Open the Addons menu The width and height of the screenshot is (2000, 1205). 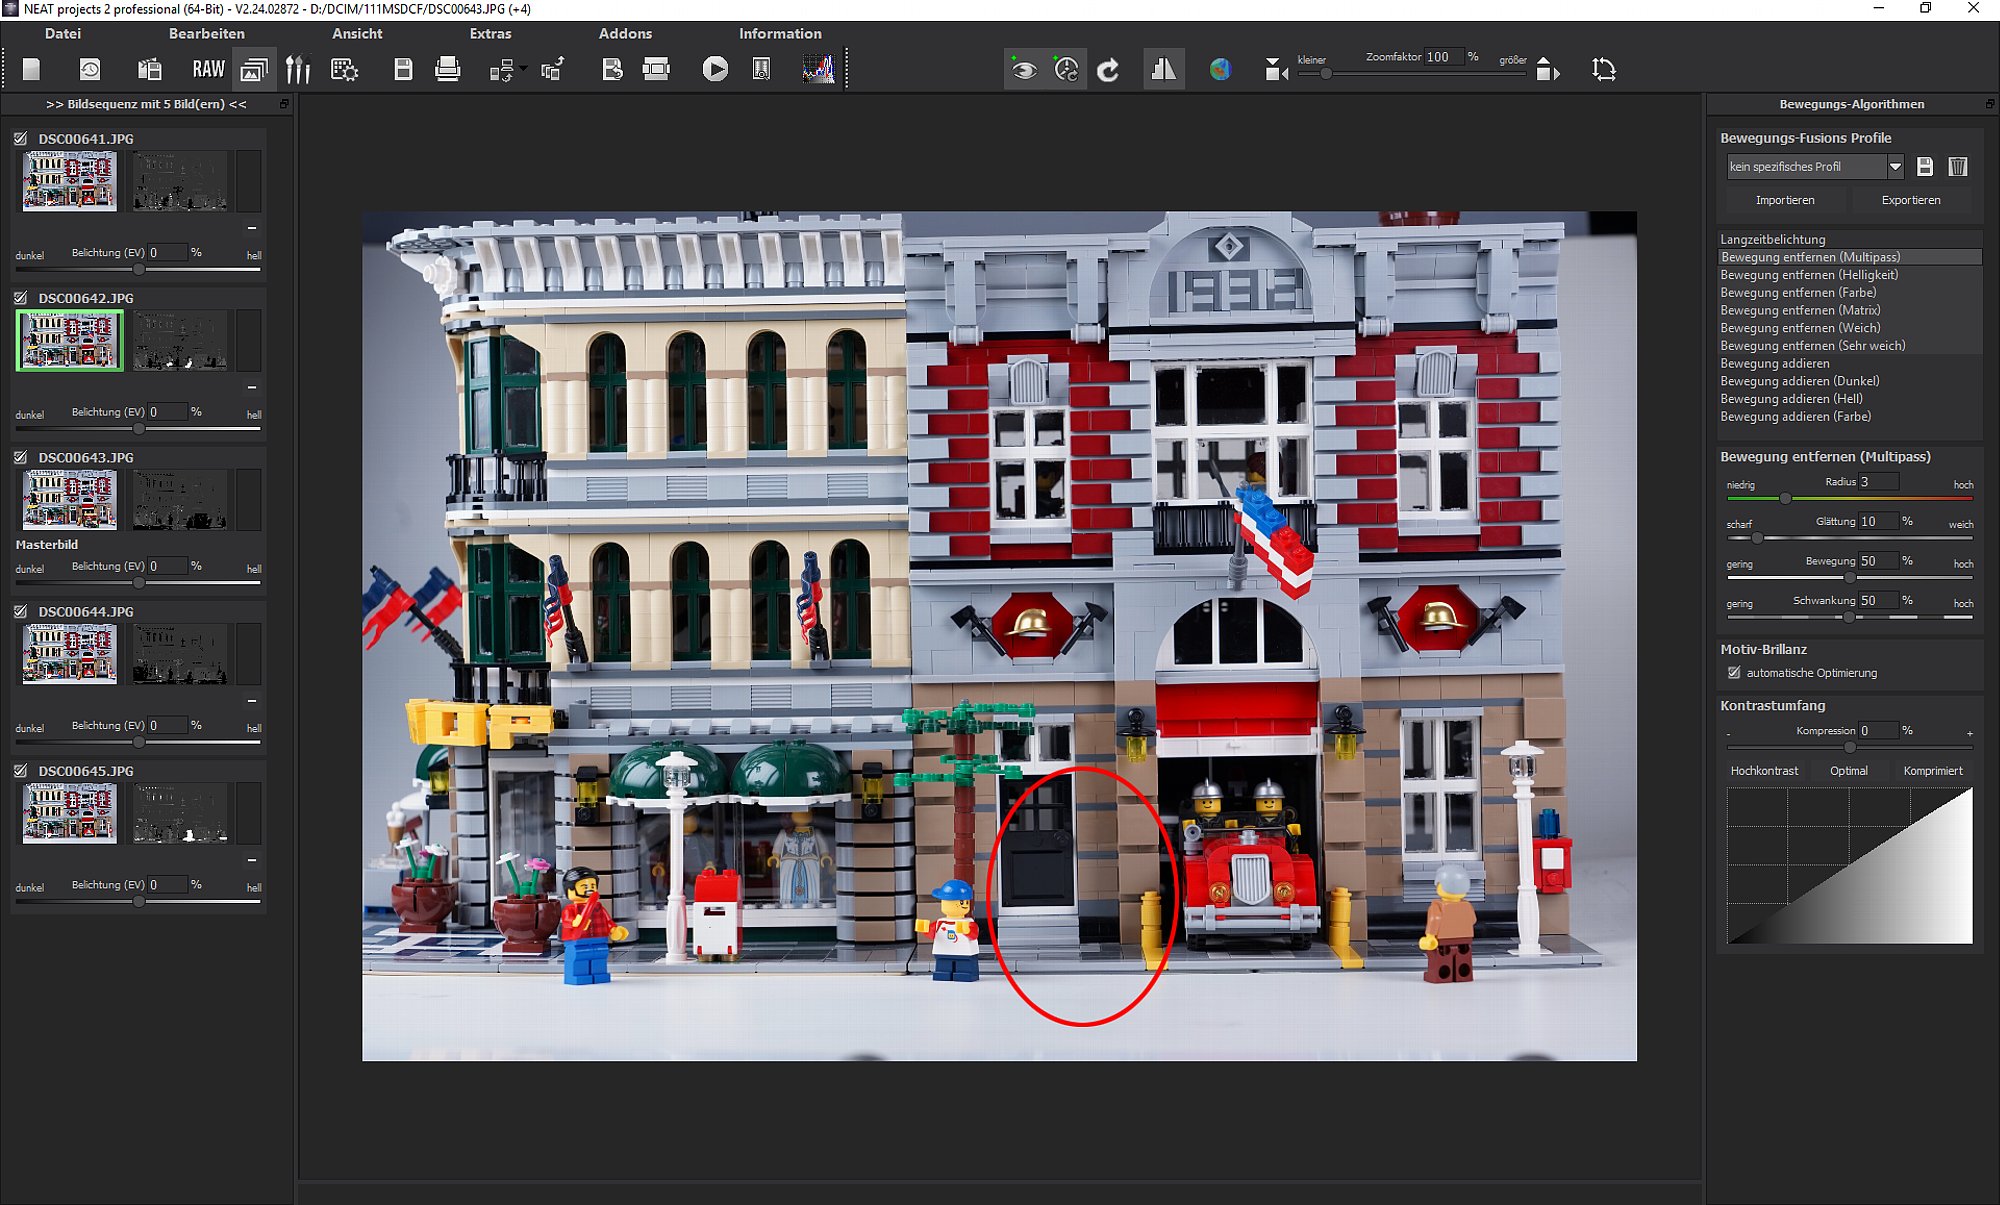click(x=625, y=33)
